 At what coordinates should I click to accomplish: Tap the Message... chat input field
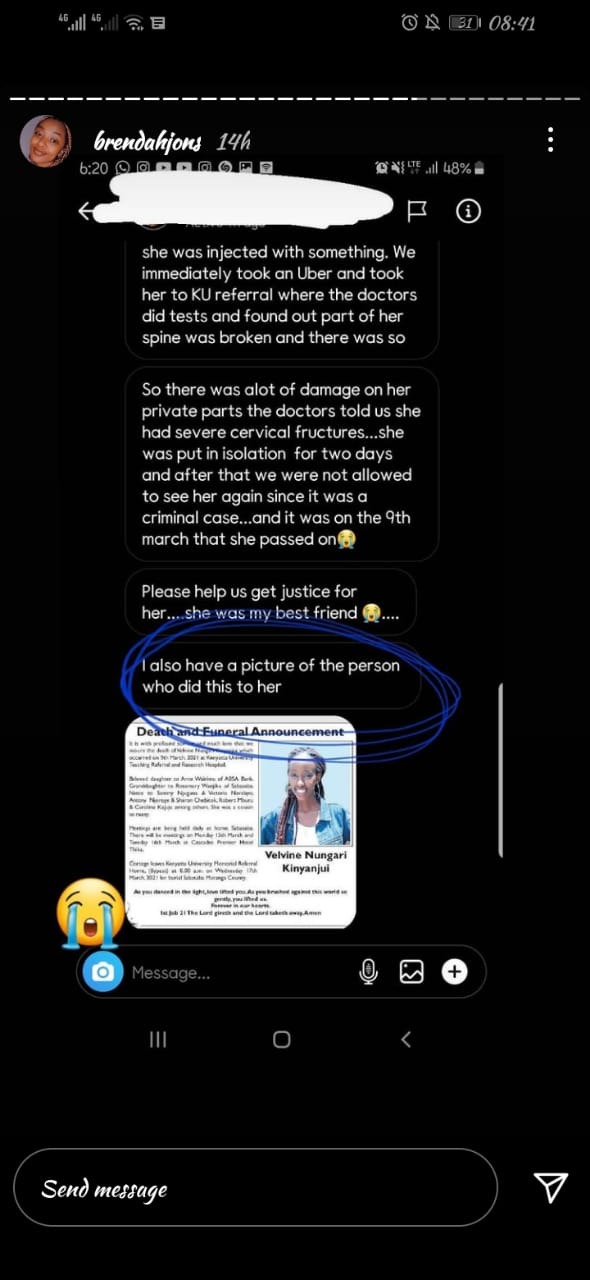tap(238, 972)
